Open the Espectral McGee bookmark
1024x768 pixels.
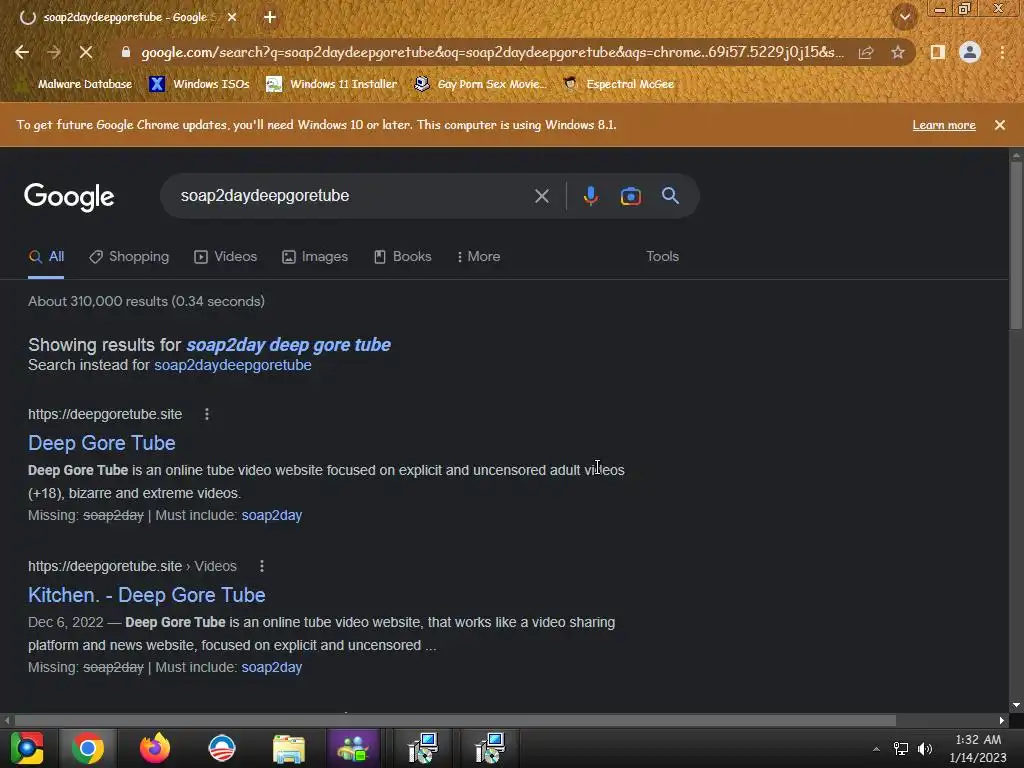pyautogui.click(x=618, y=84)
